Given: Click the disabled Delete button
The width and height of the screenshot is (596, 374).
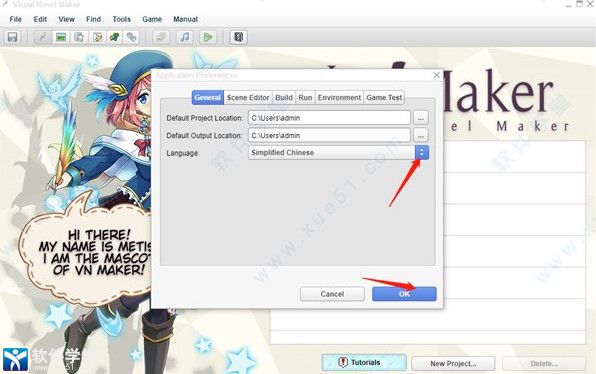Looking at the screenshot, I should pyautogui.click(x=544, y=364).
